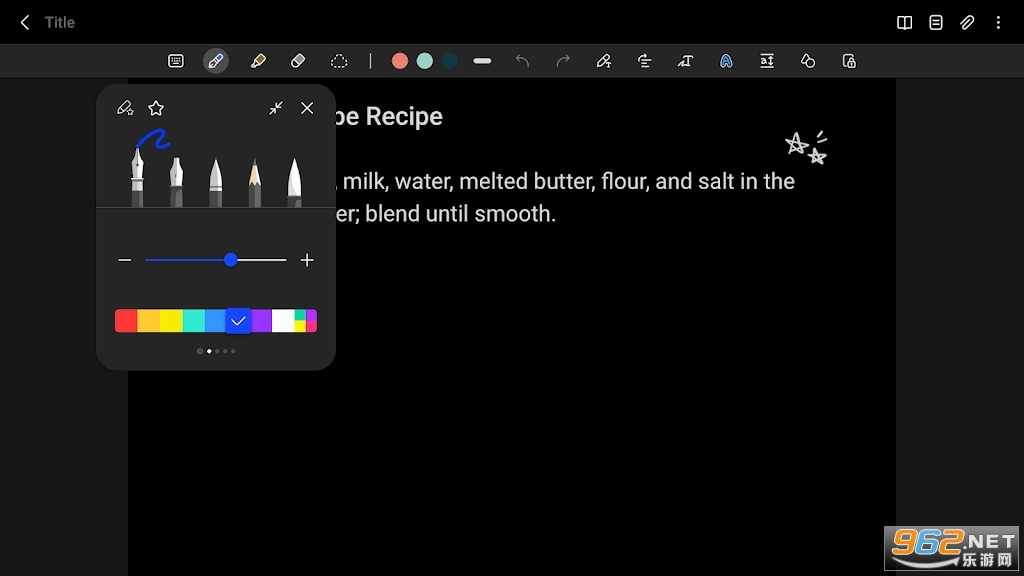The image size is (1024, 576).
Task: Undo the last stroke
Action: pos(522,61)
